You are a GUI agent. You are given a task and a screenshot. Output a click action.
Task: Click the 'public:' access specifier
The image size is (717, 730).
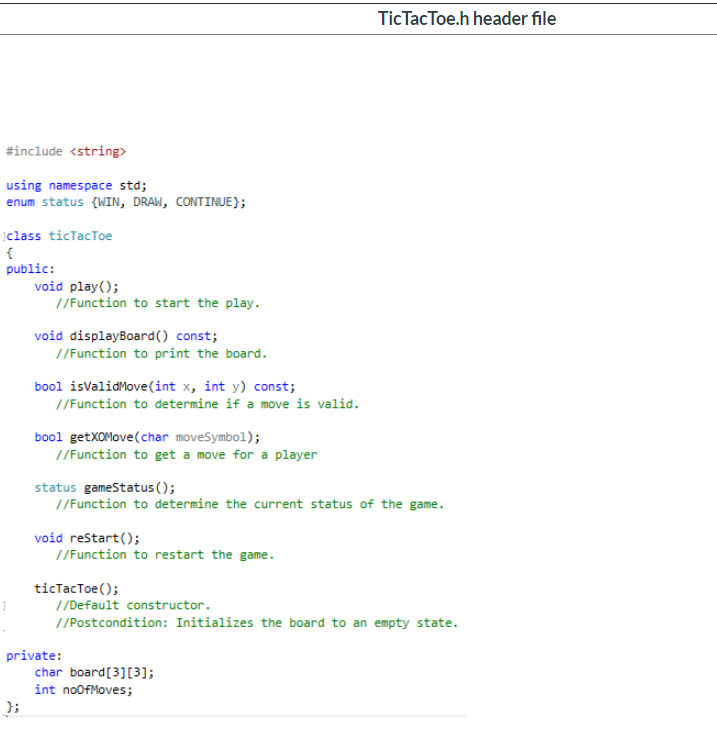(30, 269)
